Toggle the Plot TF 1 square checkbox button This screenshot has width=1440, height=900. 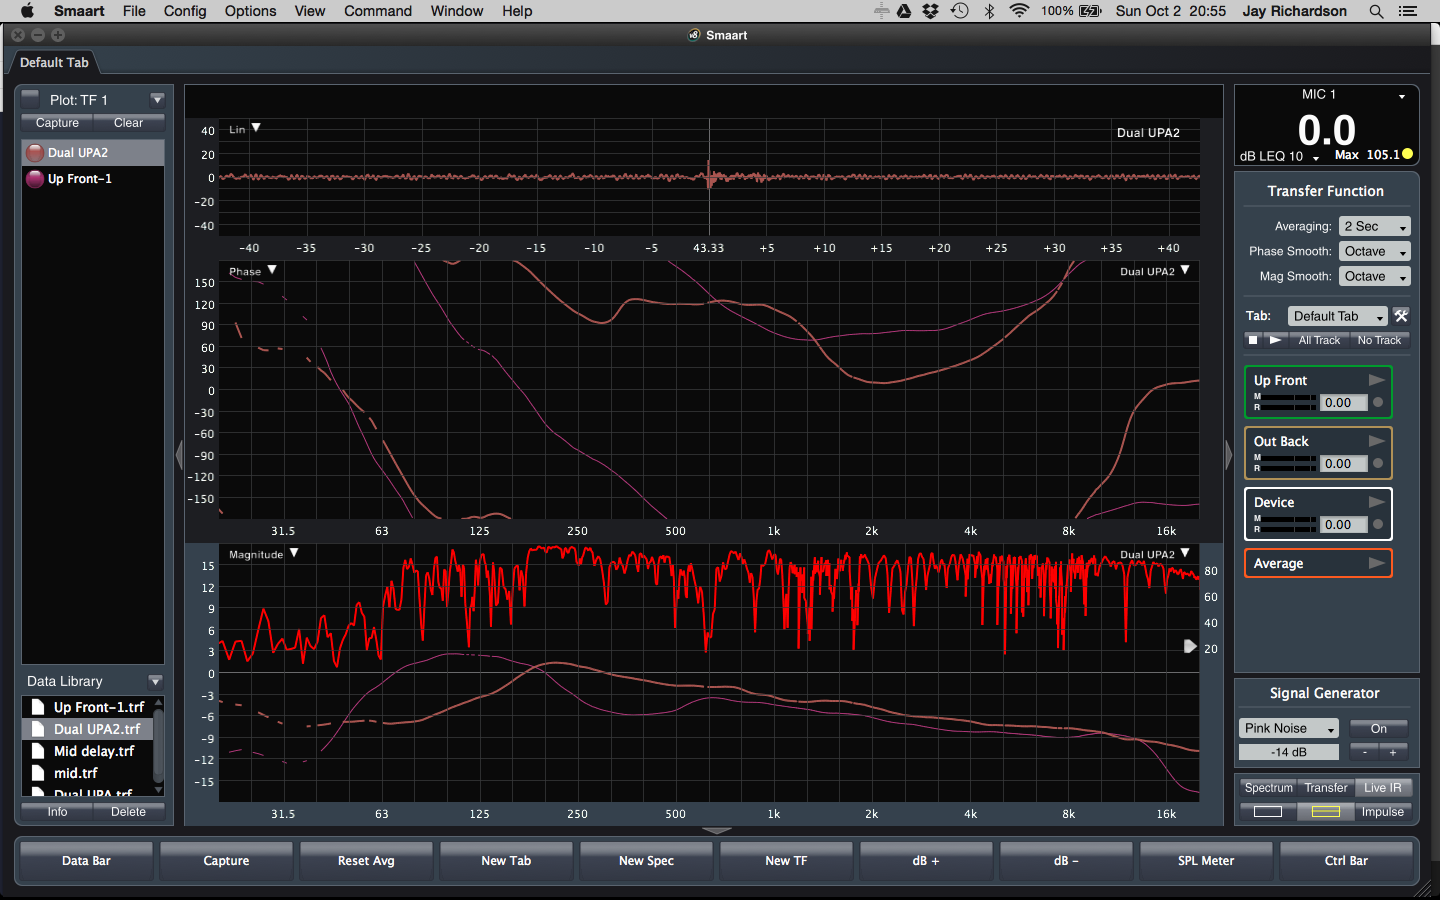30,99
